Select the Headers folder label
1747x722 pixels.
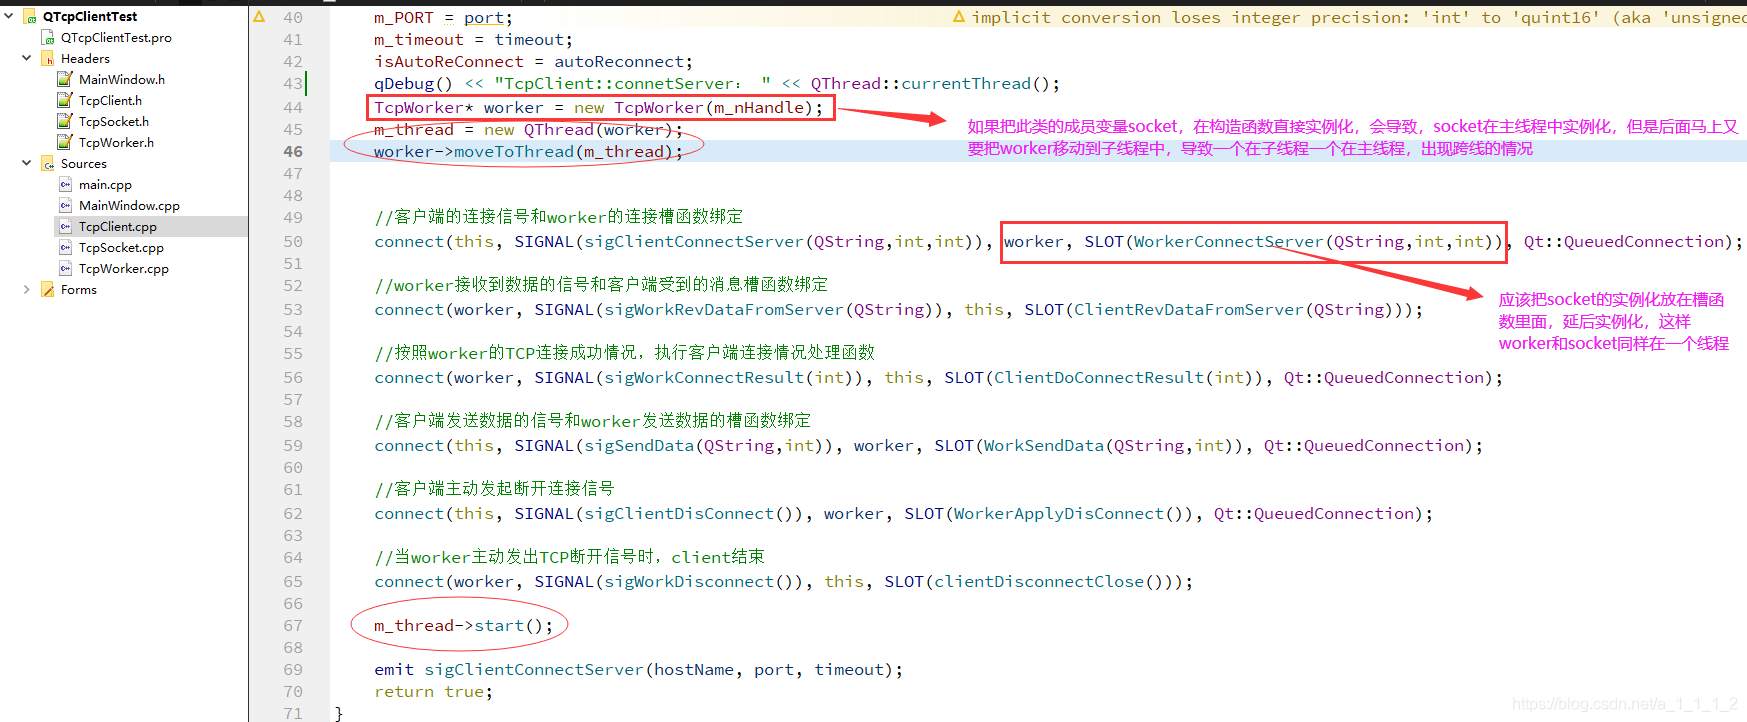pos(85,58)
